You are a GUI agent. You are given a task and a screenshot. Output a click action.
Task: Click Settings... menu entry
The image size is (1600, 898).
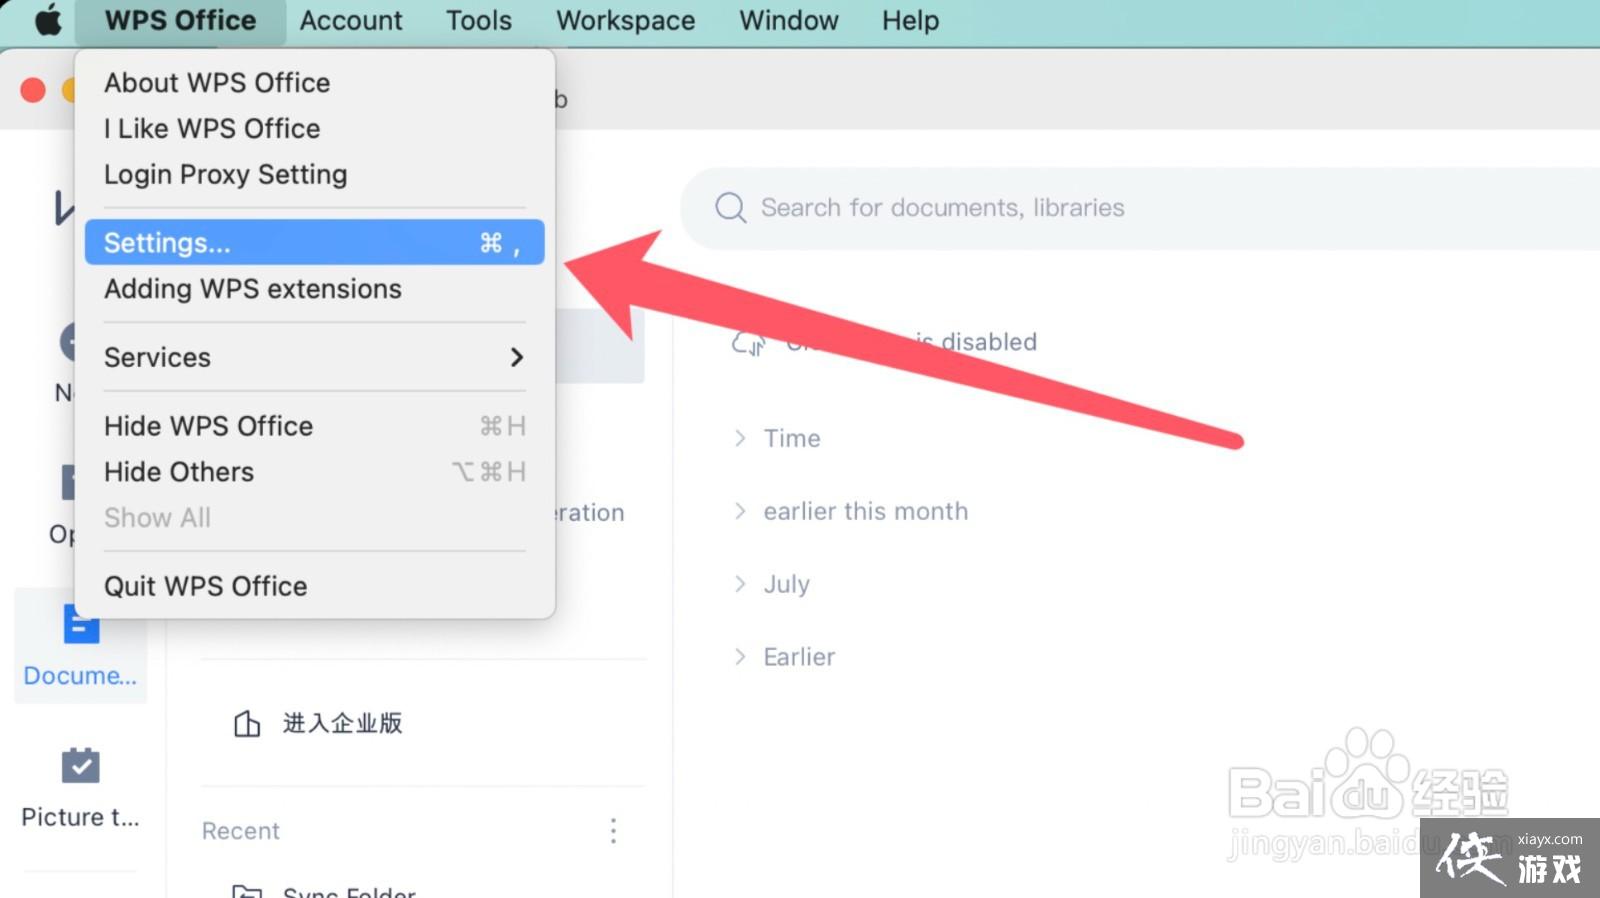coord(315,242)
